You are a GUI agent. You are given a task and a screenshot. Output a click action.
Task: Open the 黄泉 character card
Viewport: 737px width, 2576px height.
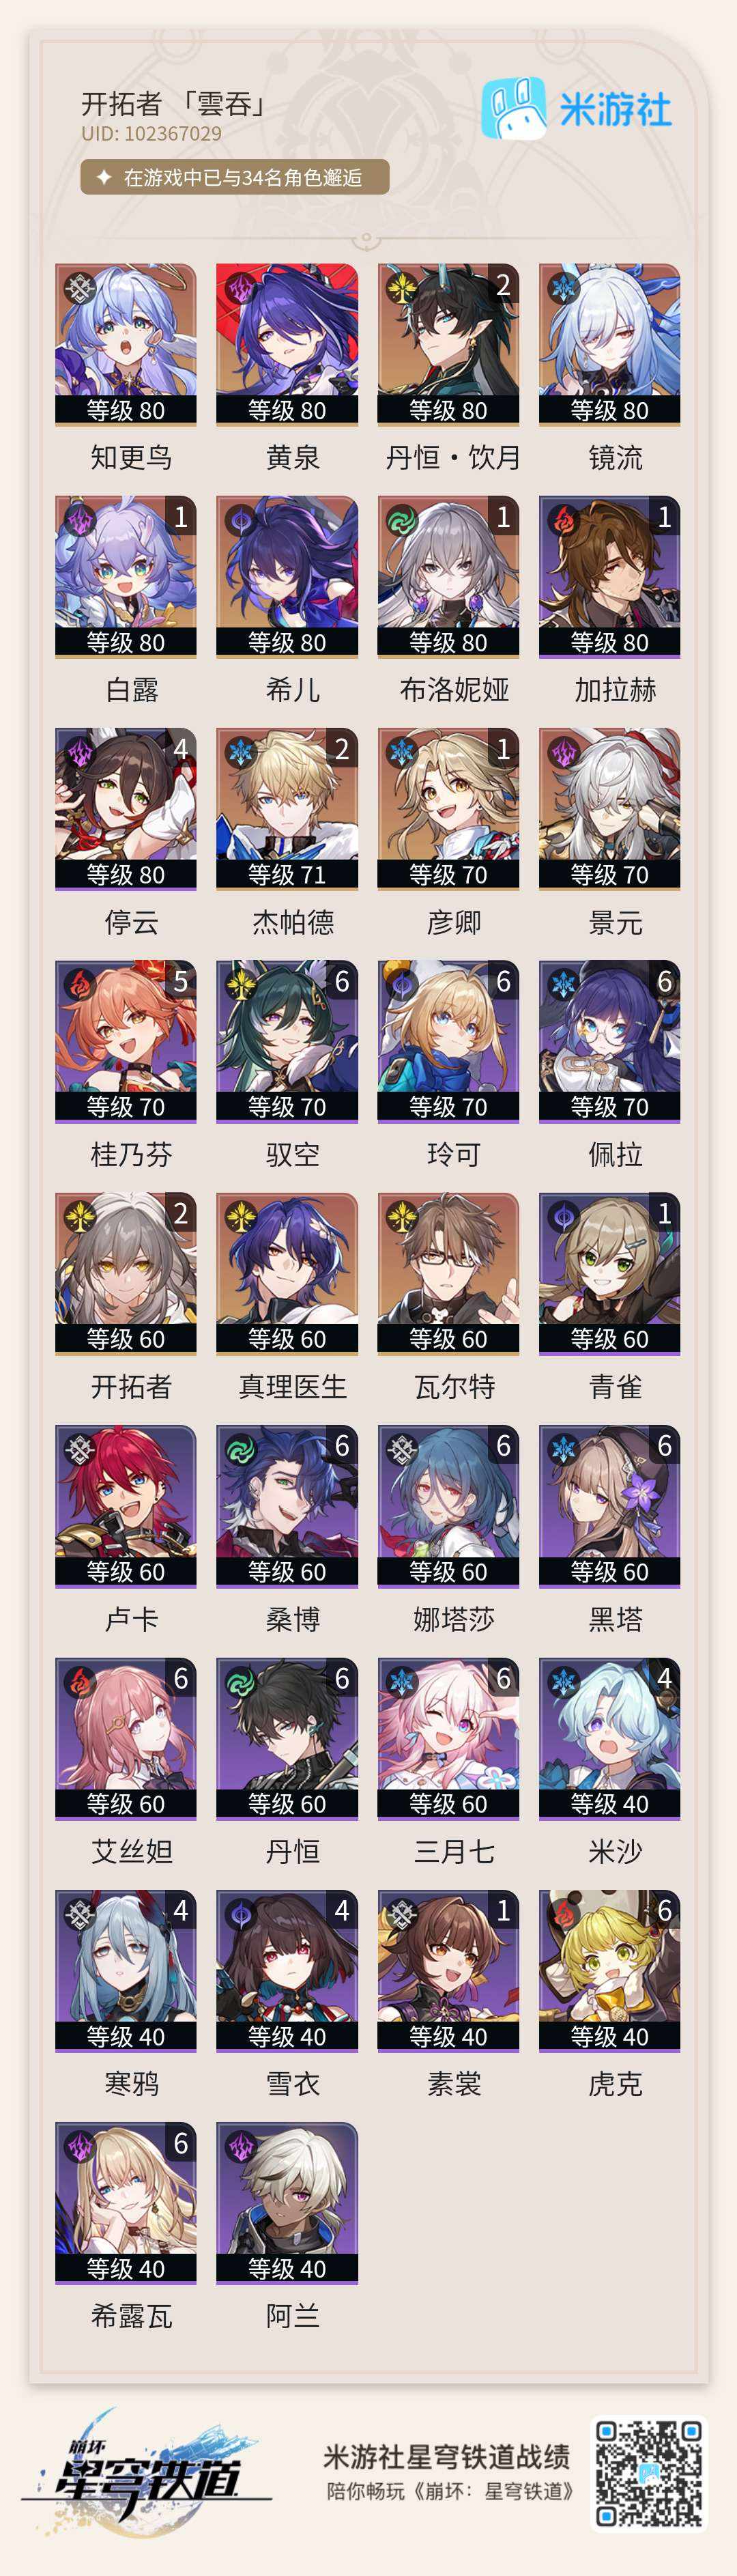click(x=287, y=344)
